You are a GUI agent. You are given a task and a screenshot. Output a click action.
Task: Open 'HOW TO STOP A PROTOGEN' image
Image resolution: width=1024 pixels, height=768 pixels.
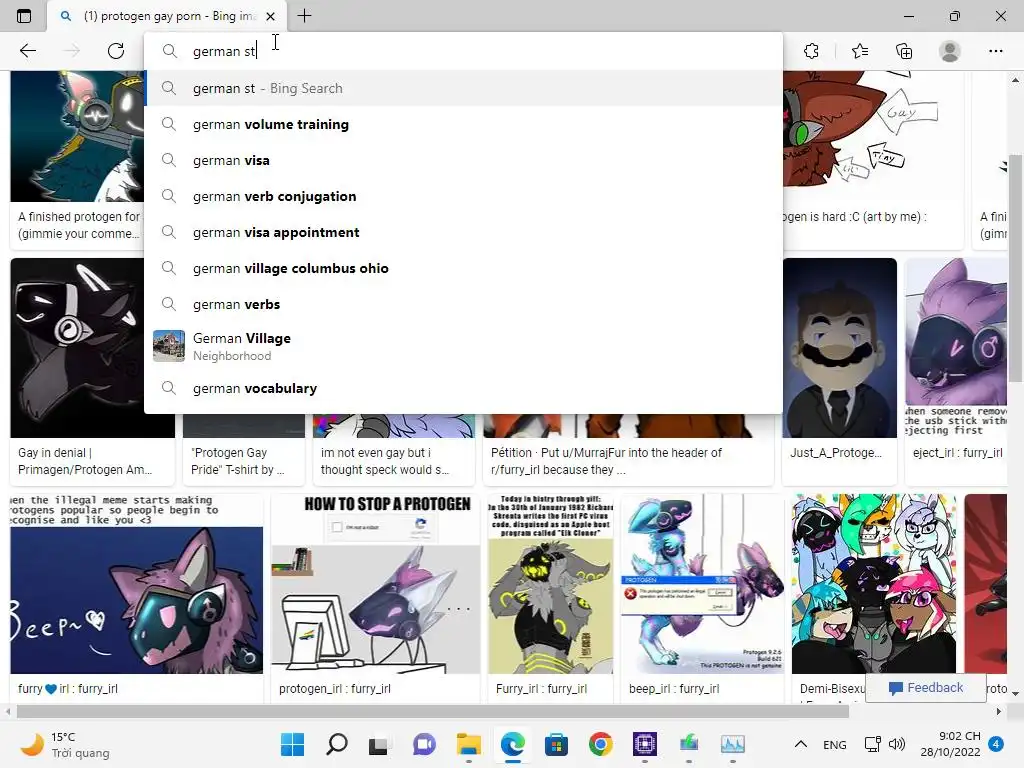click(x=376, y=584)
